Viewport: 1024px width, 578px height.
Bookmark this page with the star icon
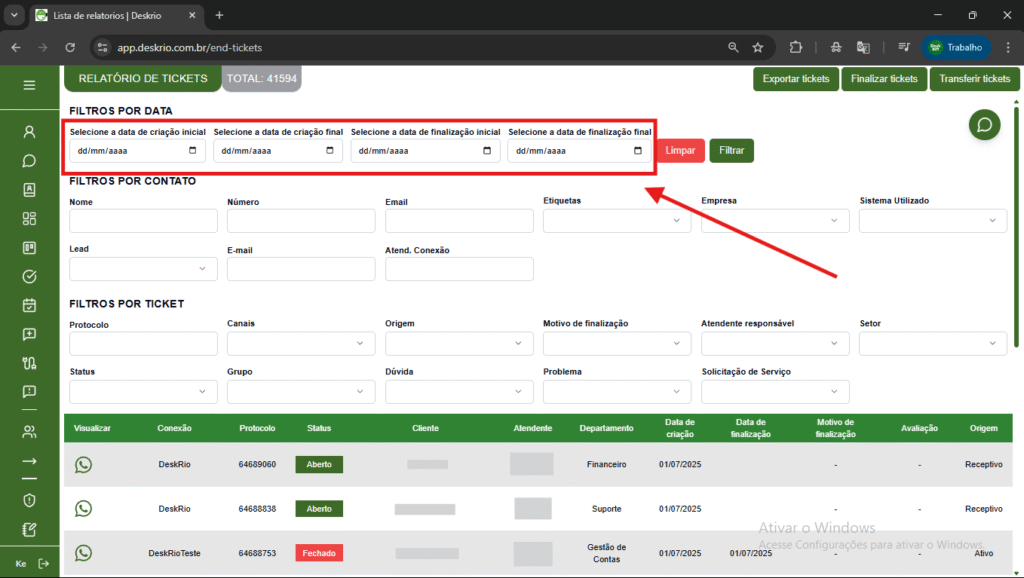(x=758, y=47)
